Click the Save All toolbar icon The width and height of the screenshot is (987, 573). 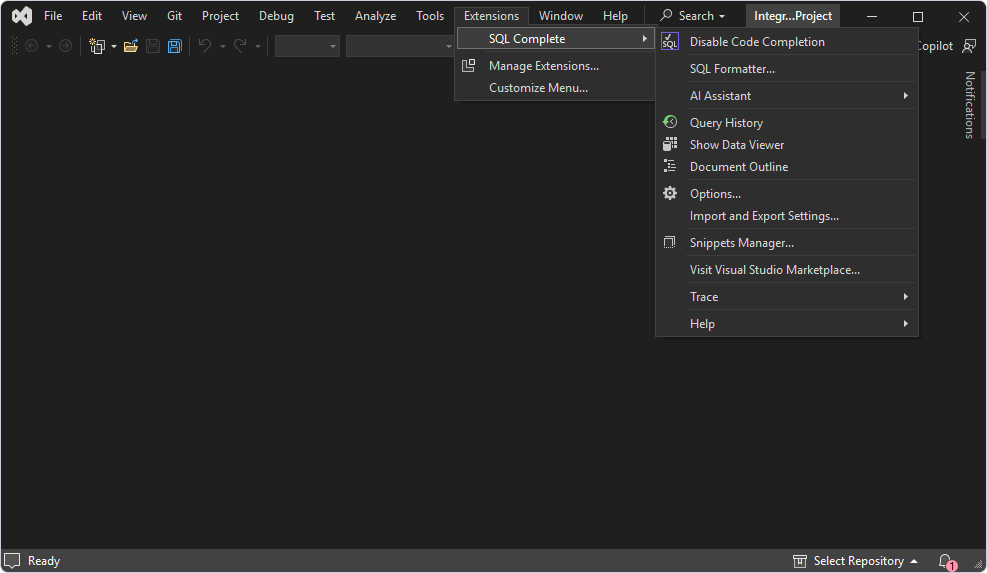(174, 46)
